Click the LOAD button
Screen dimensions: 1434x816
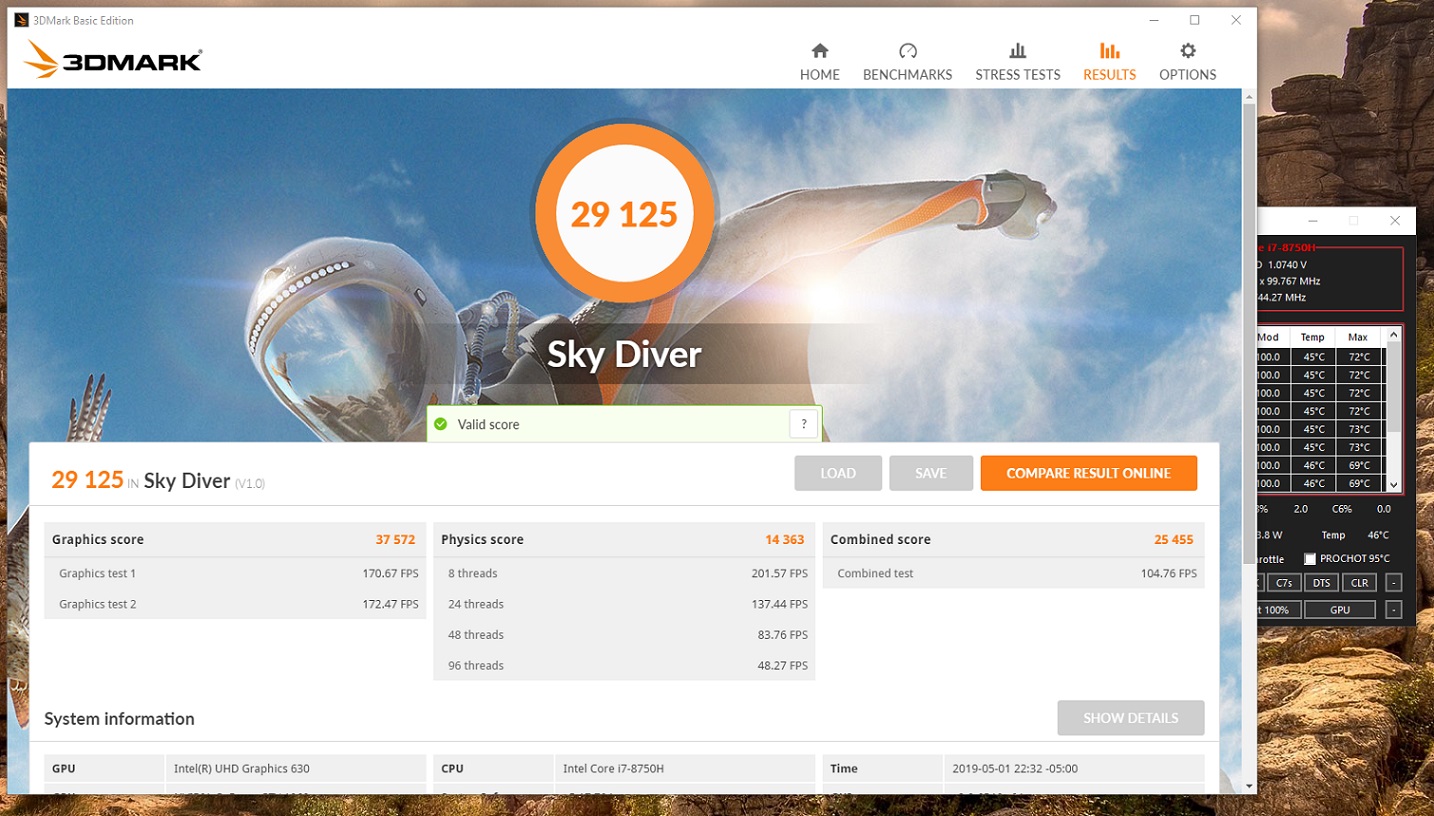(x=838, y=473)
